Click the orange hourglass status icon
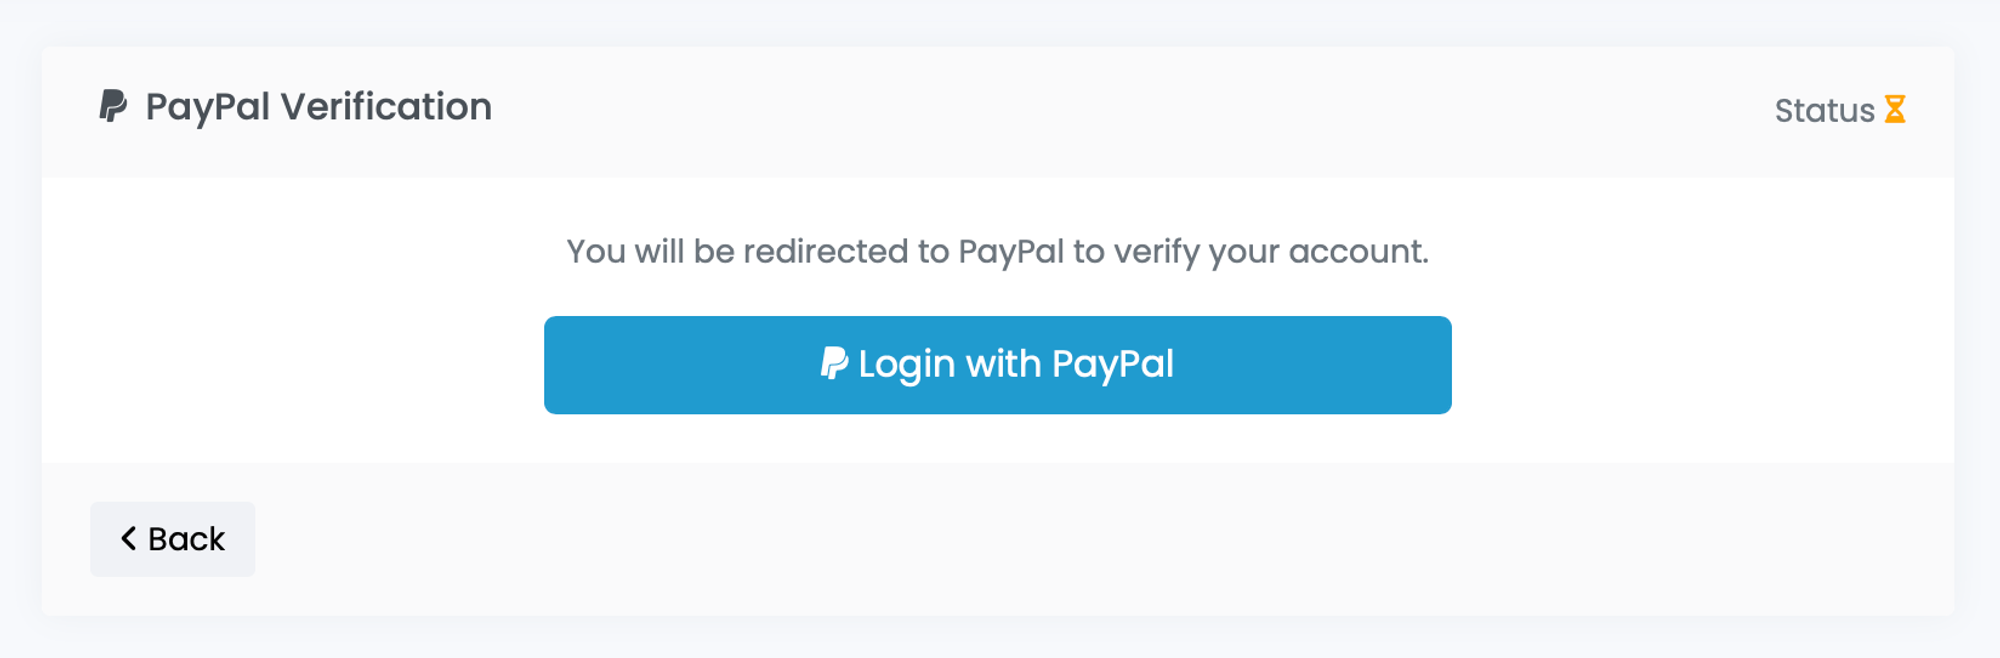The width and height of the screenshot is (2000, 658). [1894, 109]
